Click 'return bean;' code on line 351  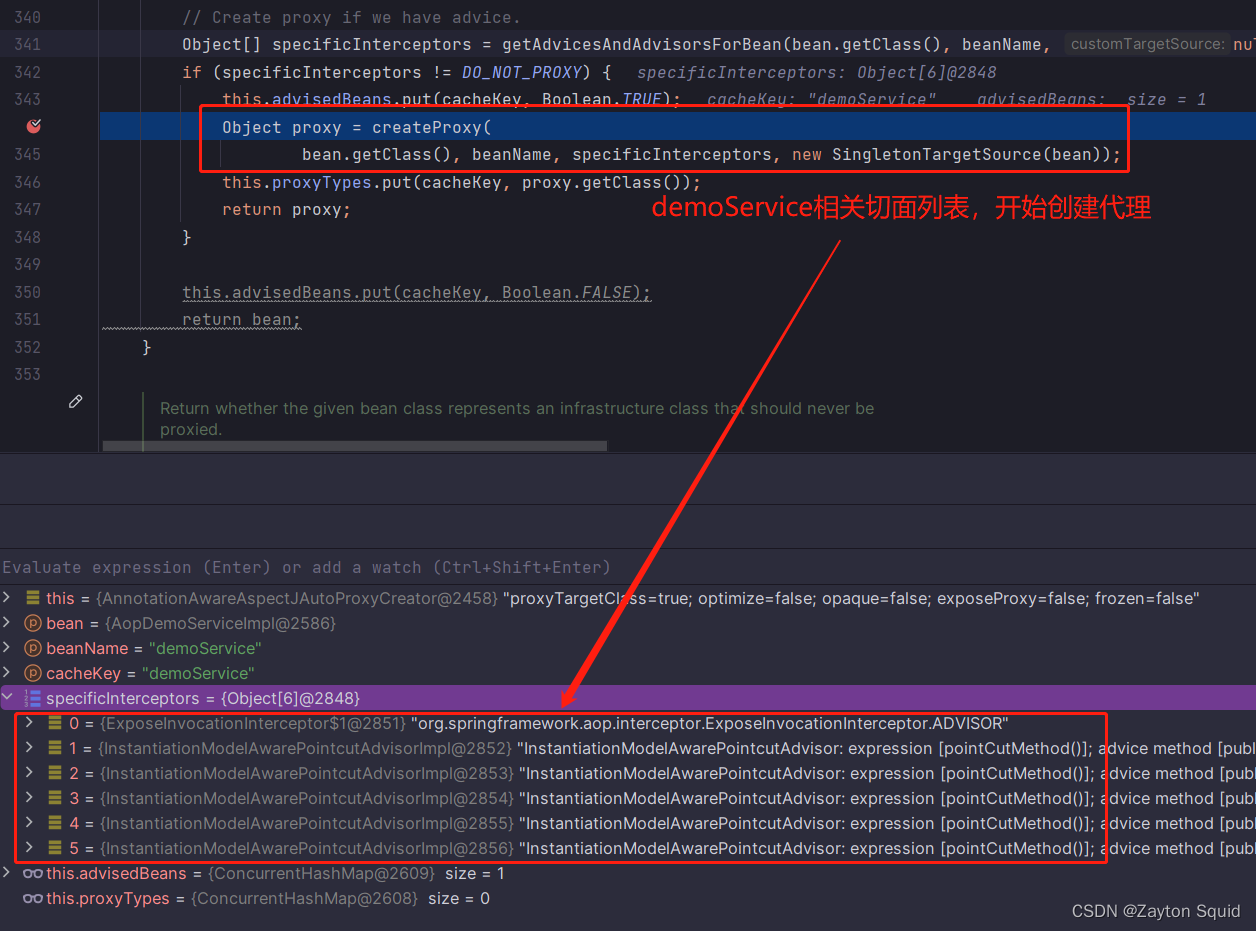(242, 319)
